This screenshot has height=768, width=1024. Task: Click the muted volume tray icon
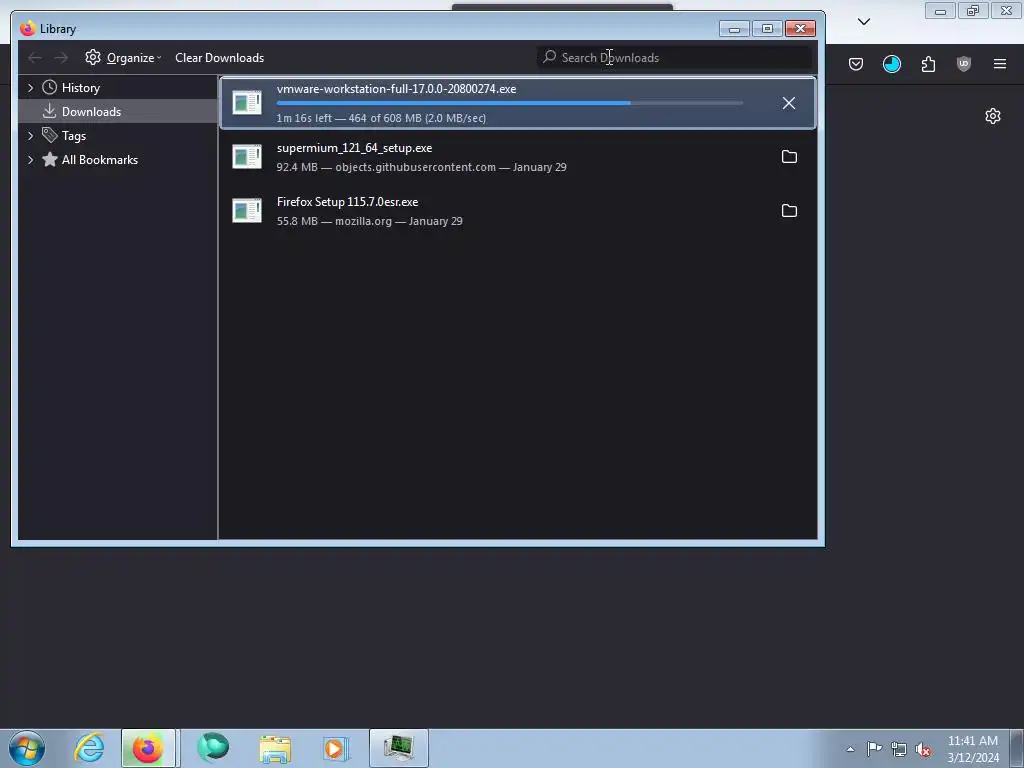pyautogui.click(x=923, y=749)
